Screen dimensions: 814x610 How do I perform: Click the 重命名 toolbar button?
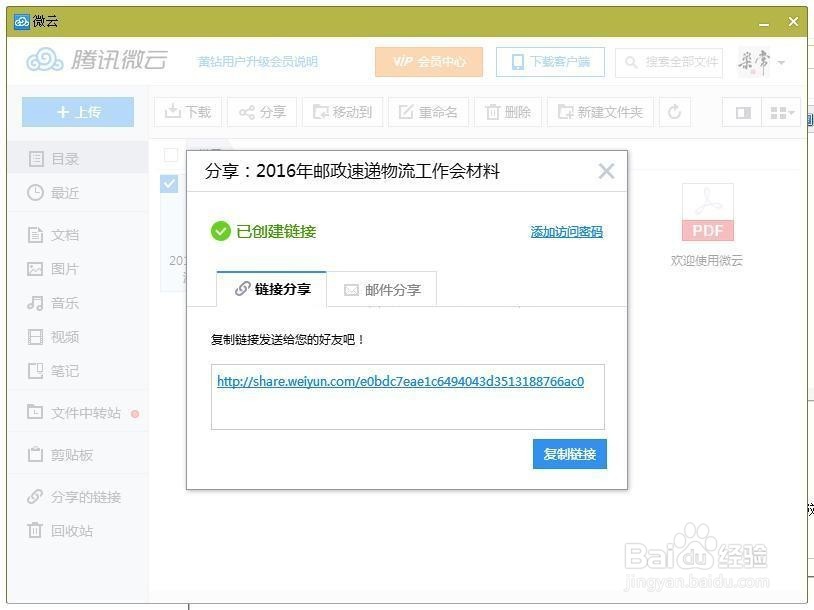tap(428, 112)
